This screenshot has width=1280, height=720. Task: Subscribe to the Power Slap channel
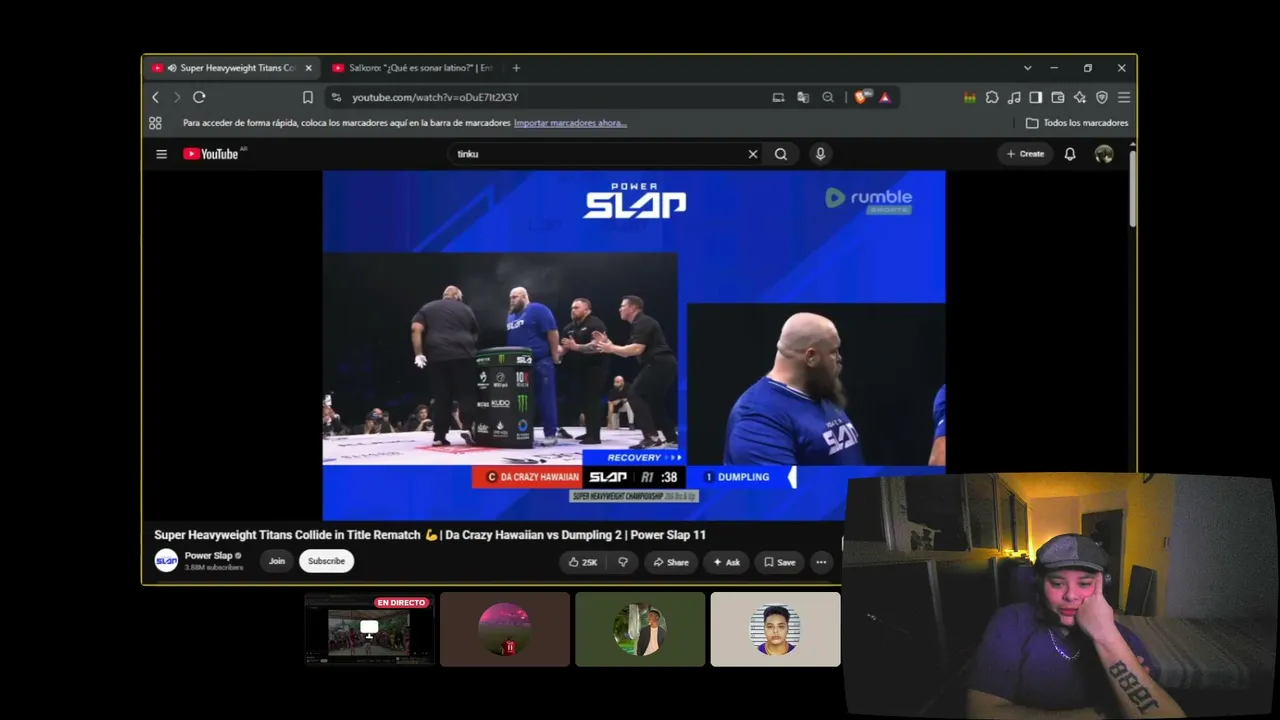(x=326, y=561)
